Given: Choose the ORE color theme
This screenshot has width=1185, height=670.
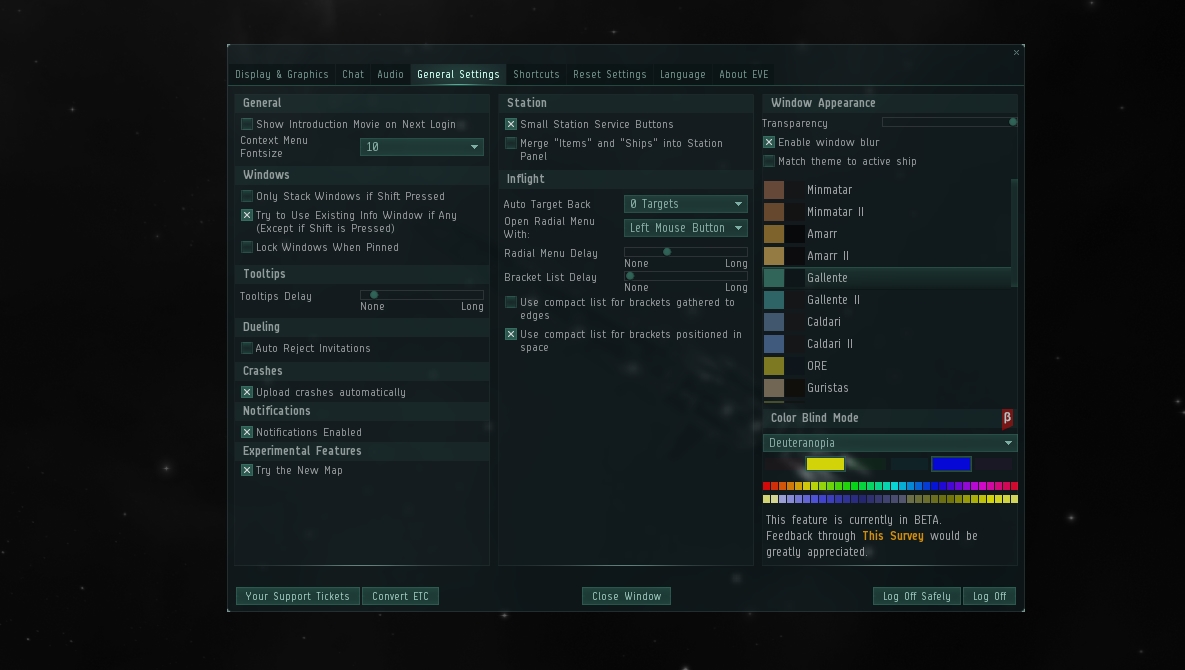Looking at the screenshot, I should pyautogui.click(x=886, y=366).
